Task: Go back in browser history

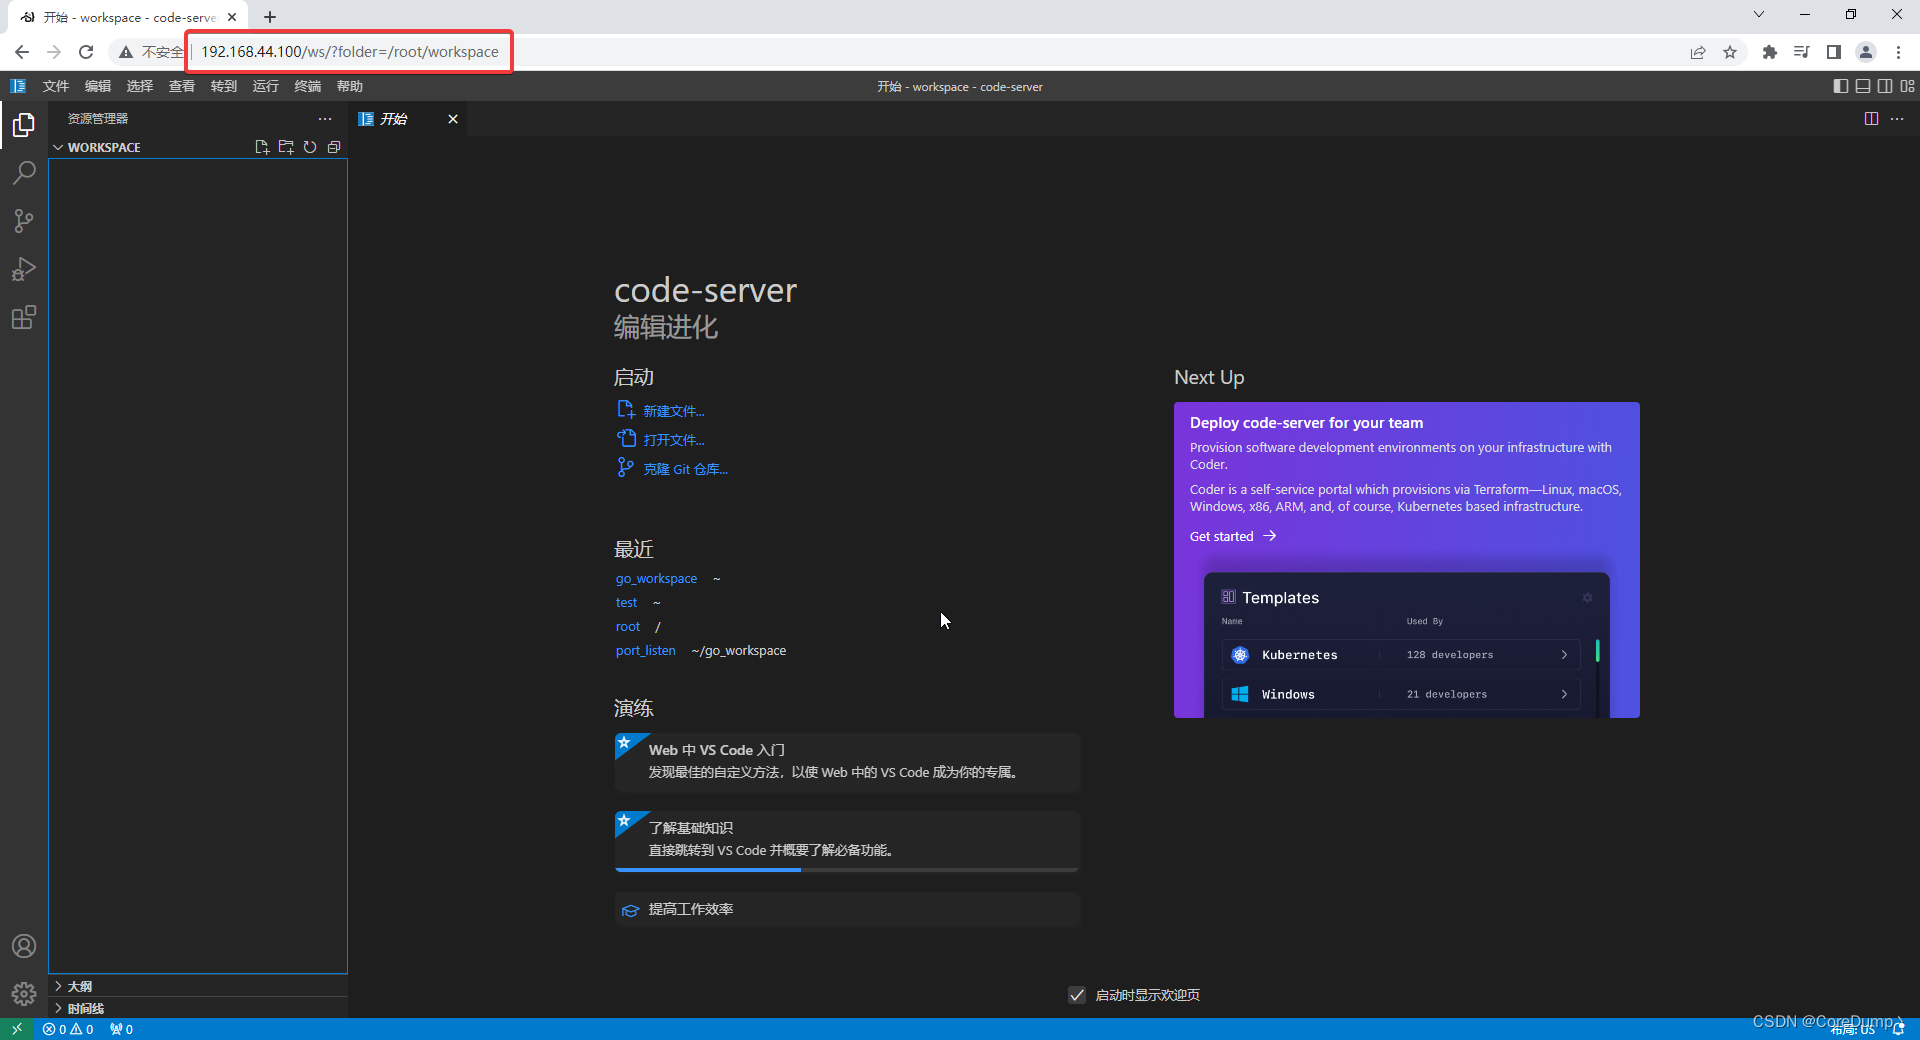Action: click(x=22, y=52)
